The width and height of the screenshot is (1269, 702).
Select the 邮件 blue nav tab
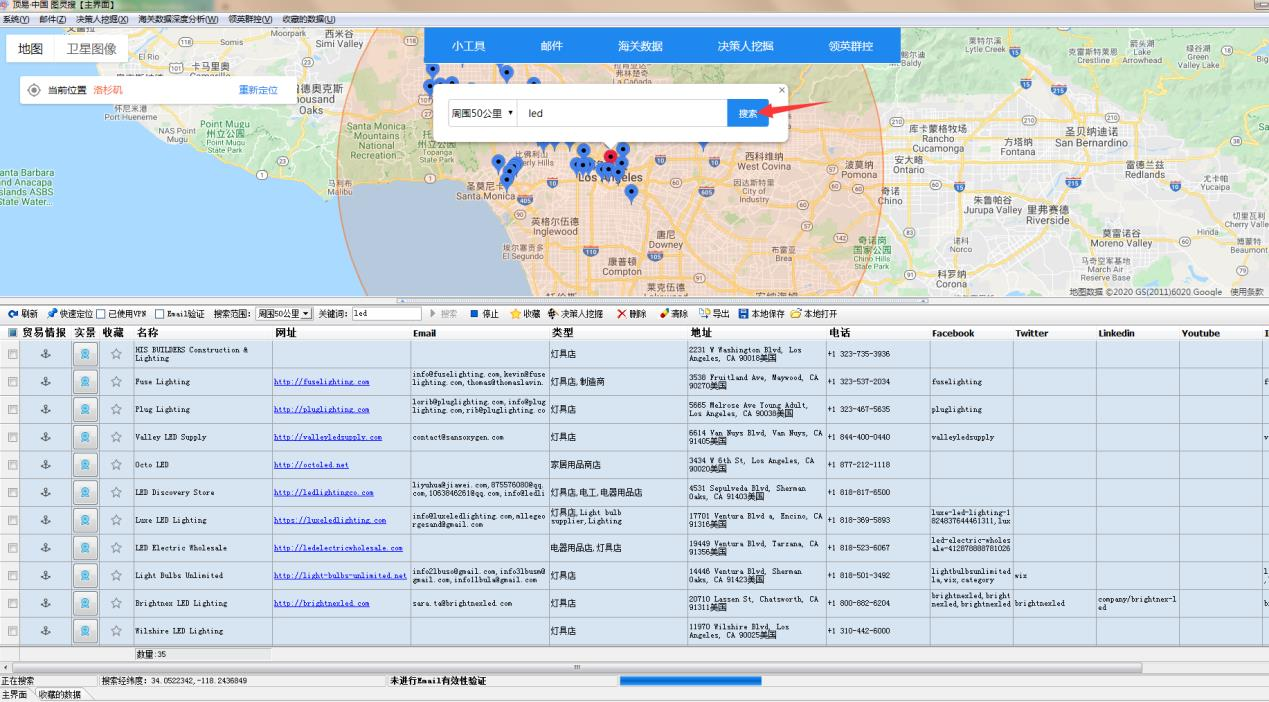click(551, 46)
